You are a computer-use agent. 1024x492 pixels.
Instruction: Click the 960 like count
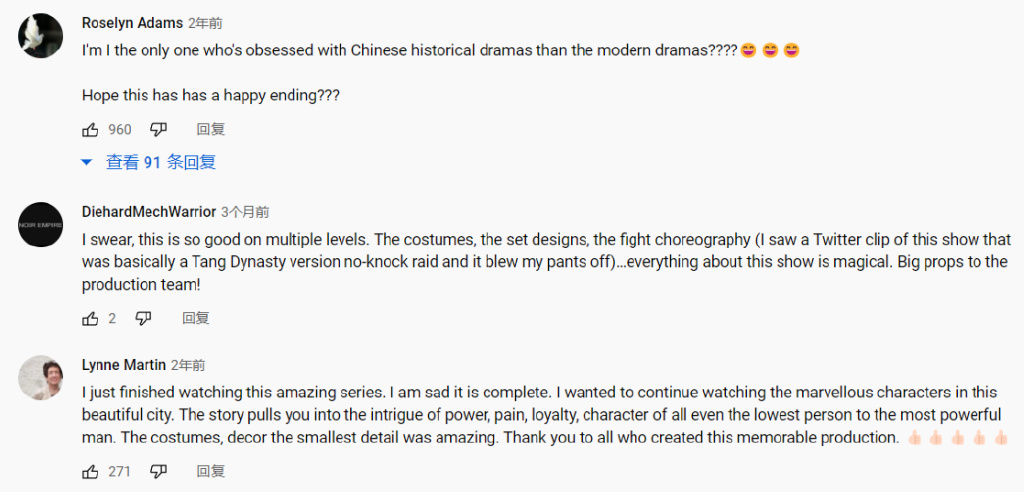[120, 129]
